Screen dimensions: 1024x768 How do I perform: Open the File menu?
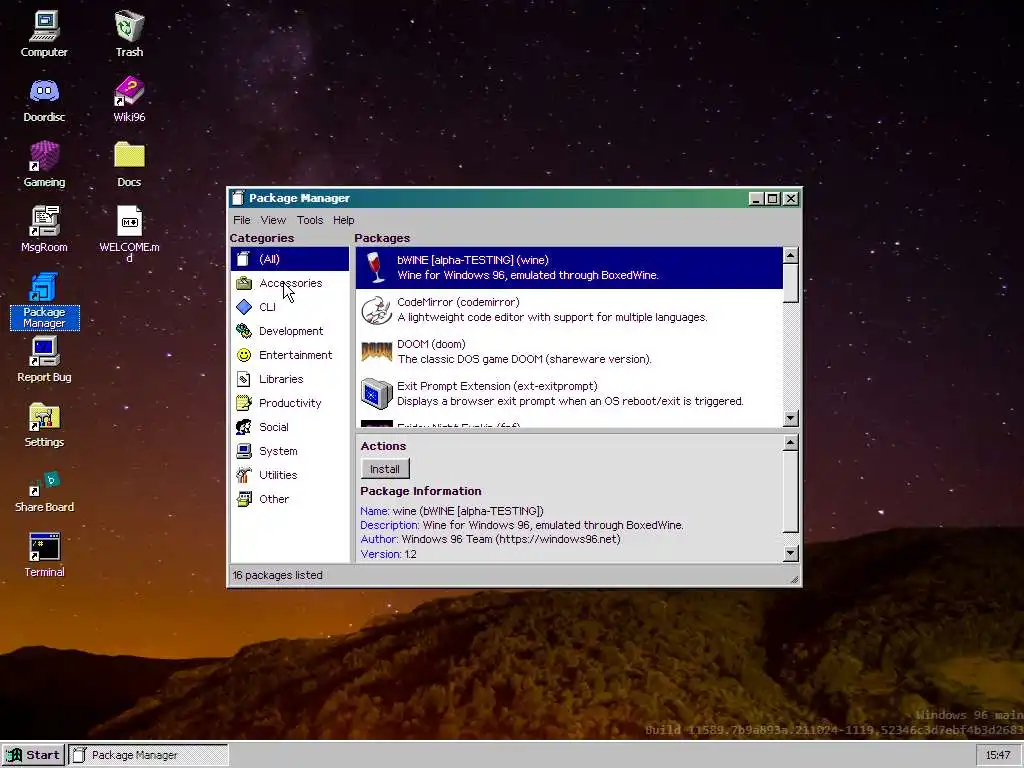(x=242, y=220)
